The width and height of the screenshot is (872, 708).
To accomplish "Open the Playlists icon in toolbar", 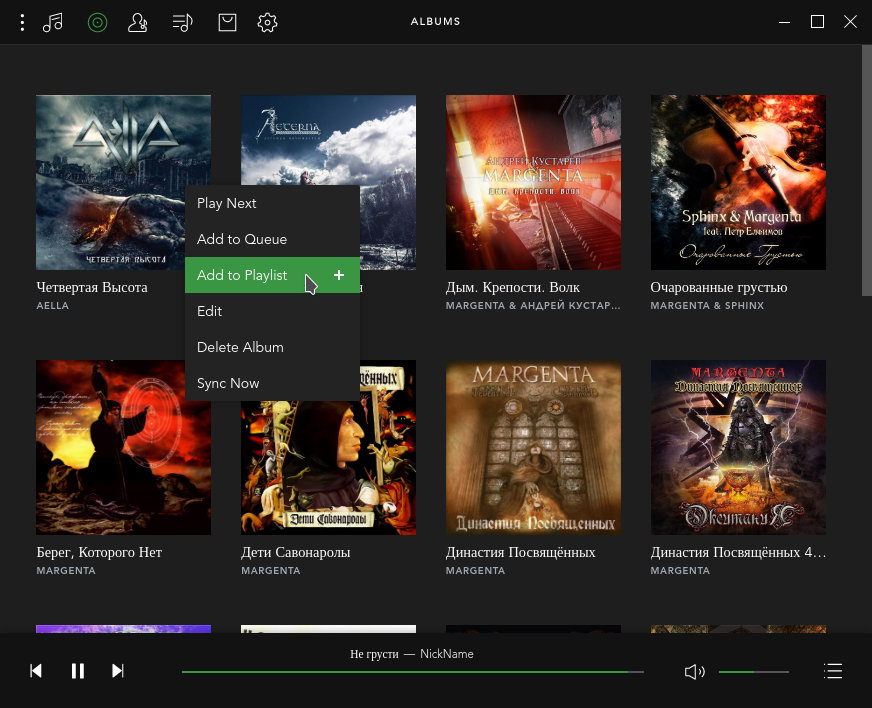I will 182,22.
